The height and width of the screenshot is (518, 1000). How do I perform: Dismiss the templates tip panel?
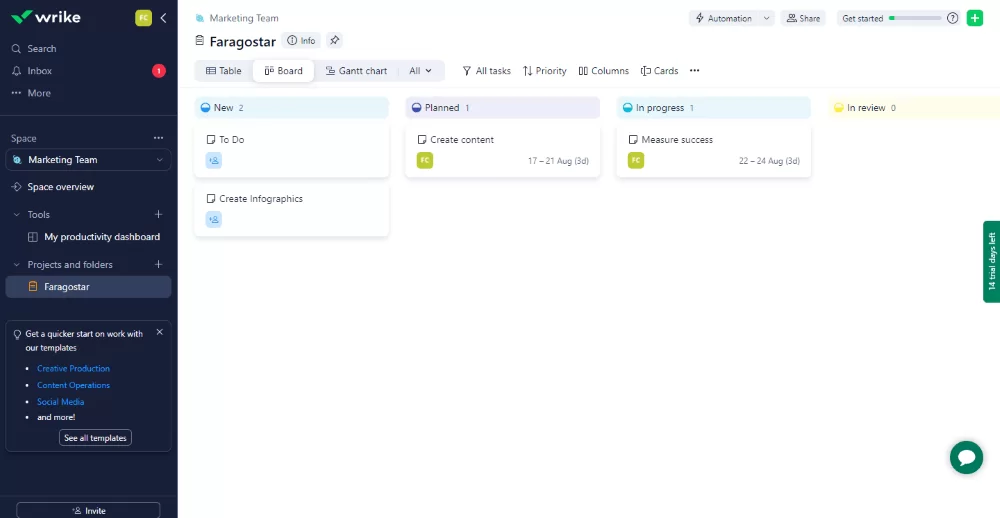159,332
